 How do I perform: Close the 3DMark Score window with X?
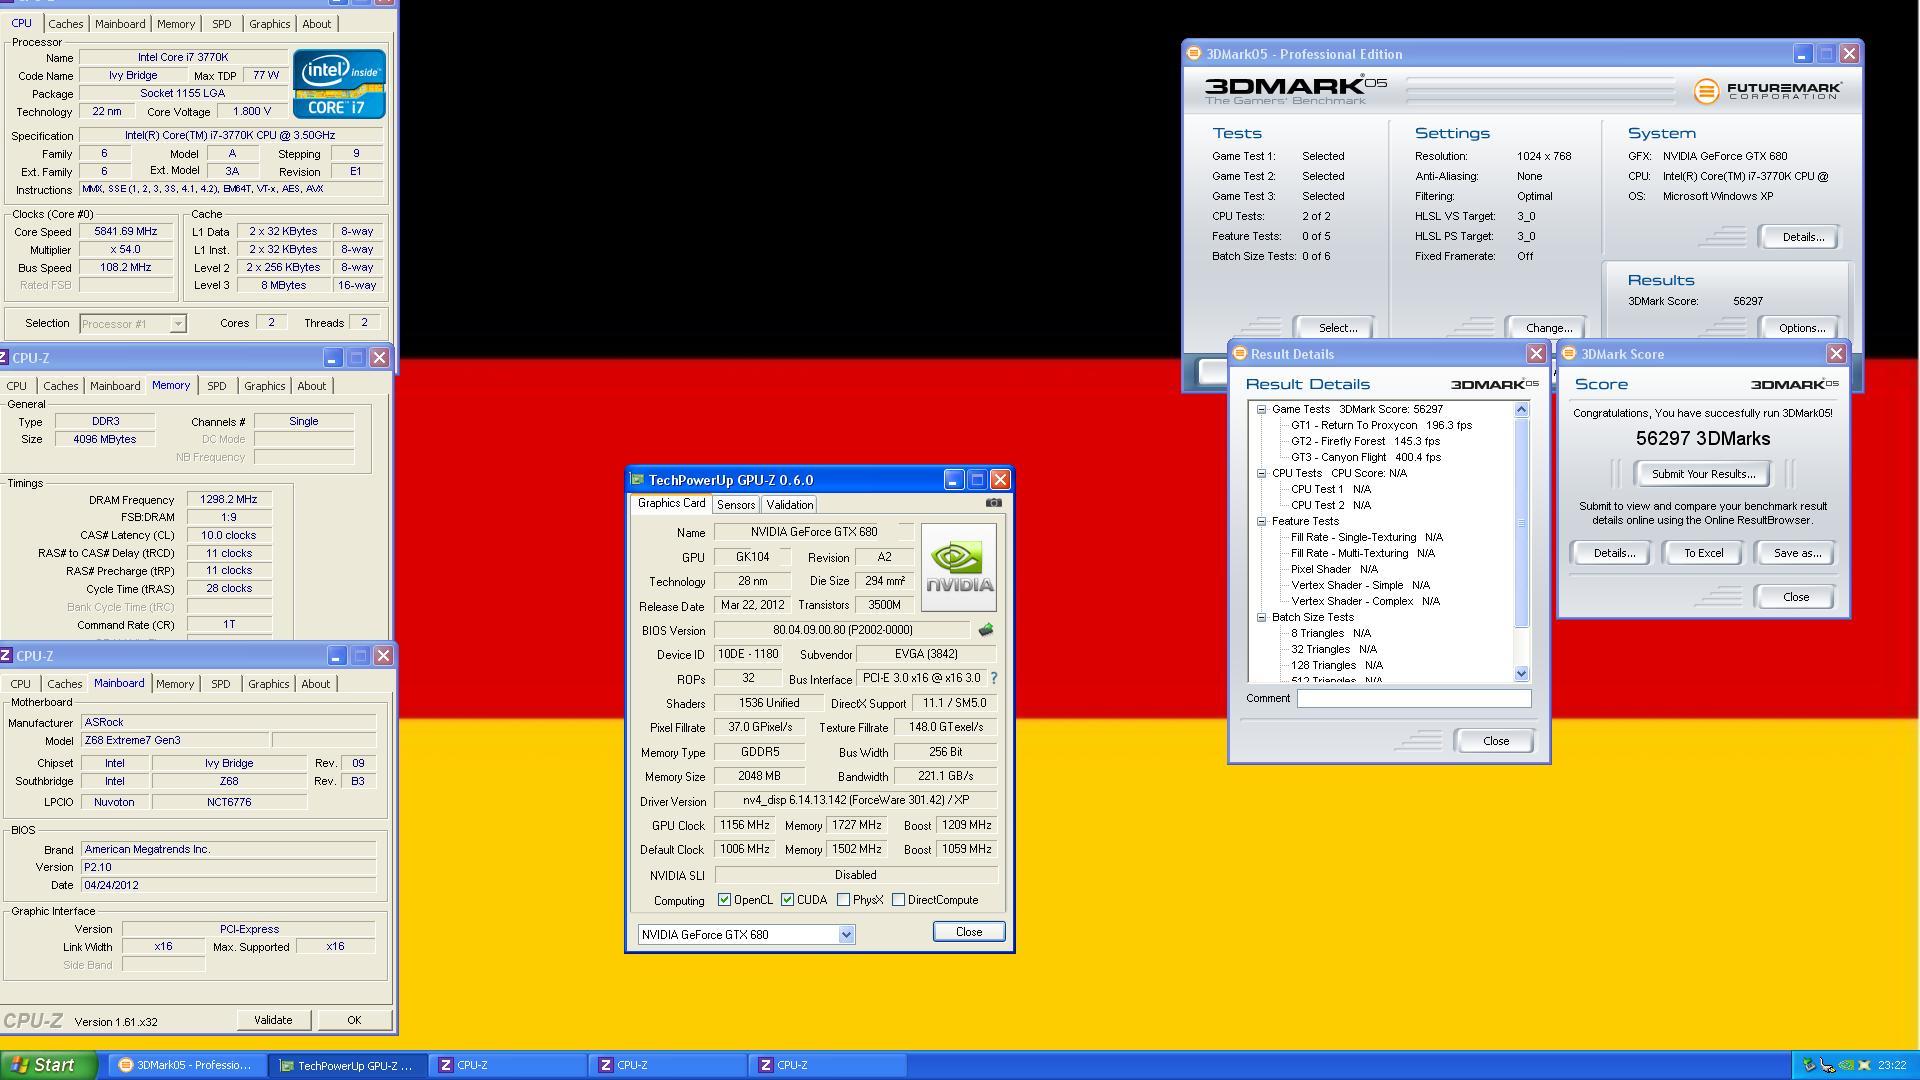[x=1836, y=354]
